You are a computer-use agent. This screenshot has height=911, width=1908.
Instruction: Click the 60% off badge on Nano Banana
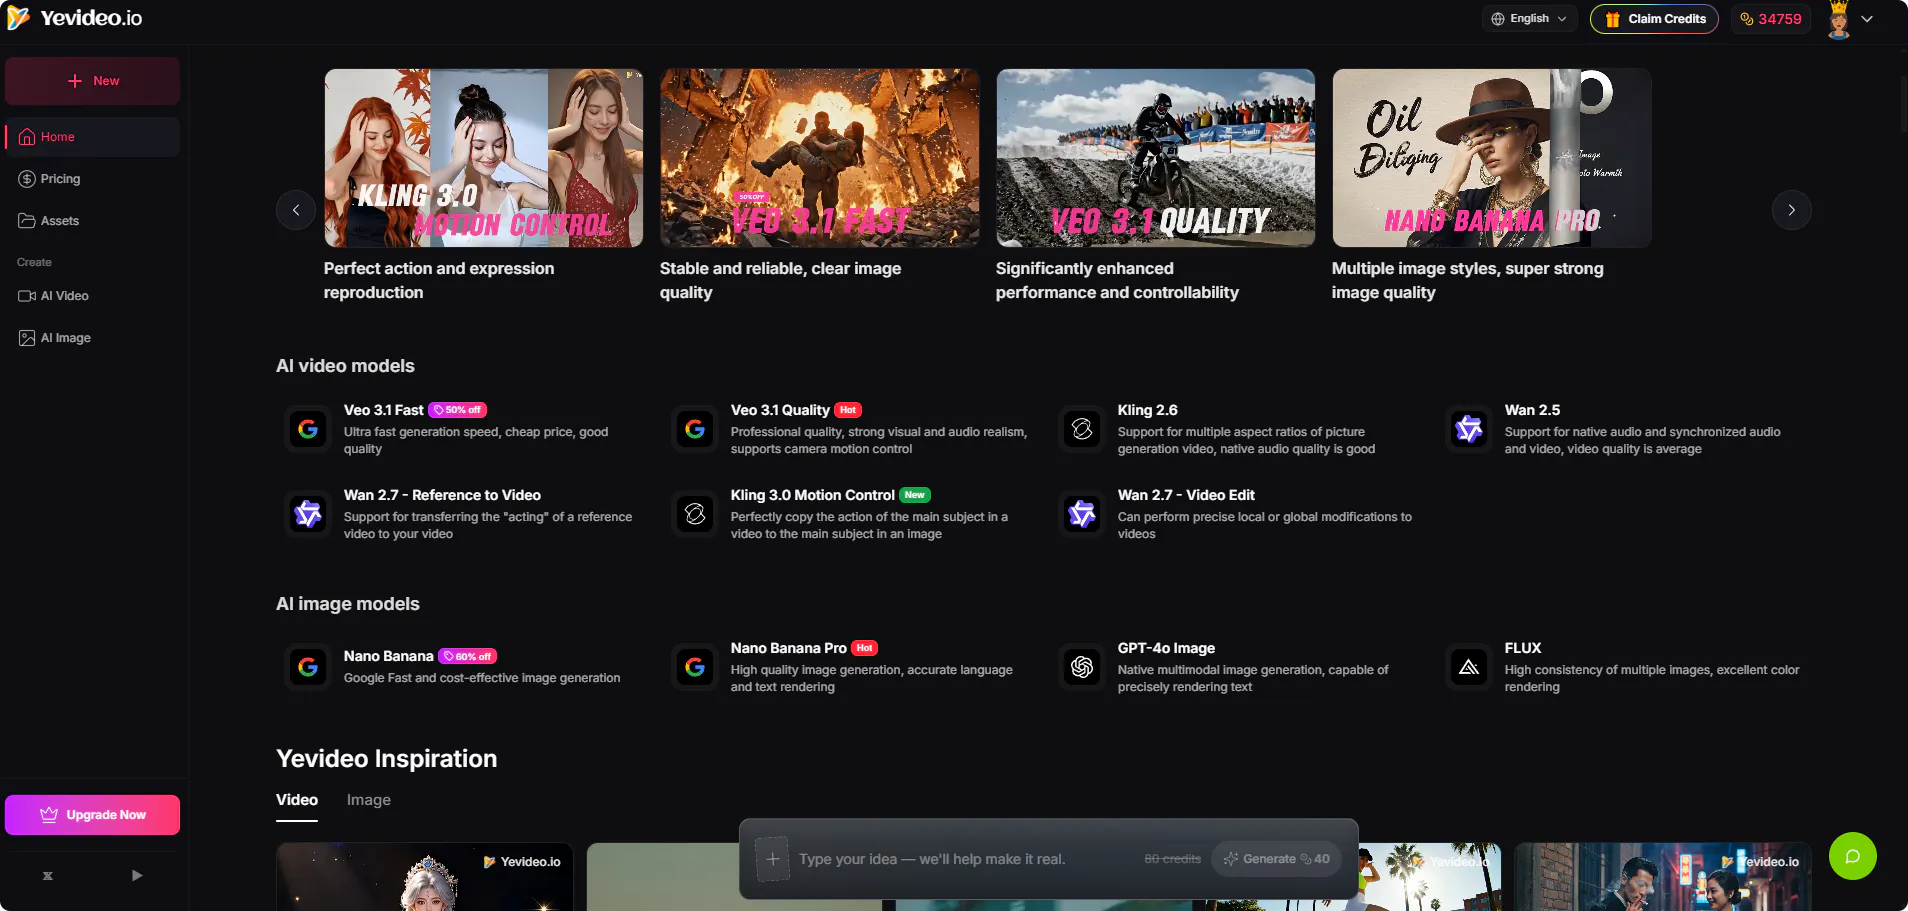[x=468, y=657]
